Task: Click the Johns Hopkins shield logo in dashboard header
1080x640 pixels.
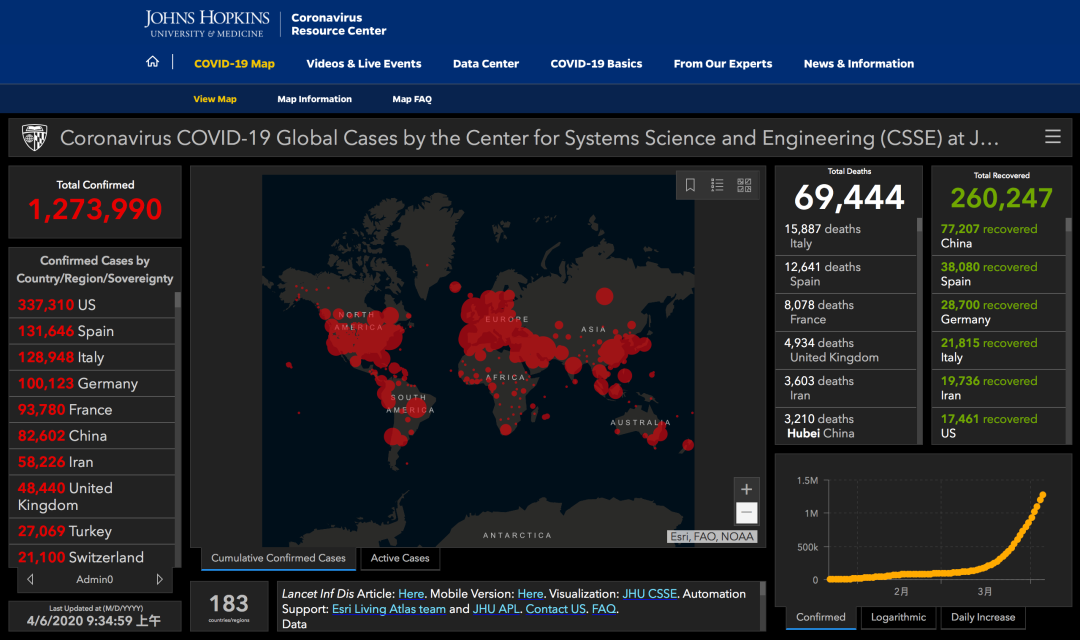Action: point(34,137)
